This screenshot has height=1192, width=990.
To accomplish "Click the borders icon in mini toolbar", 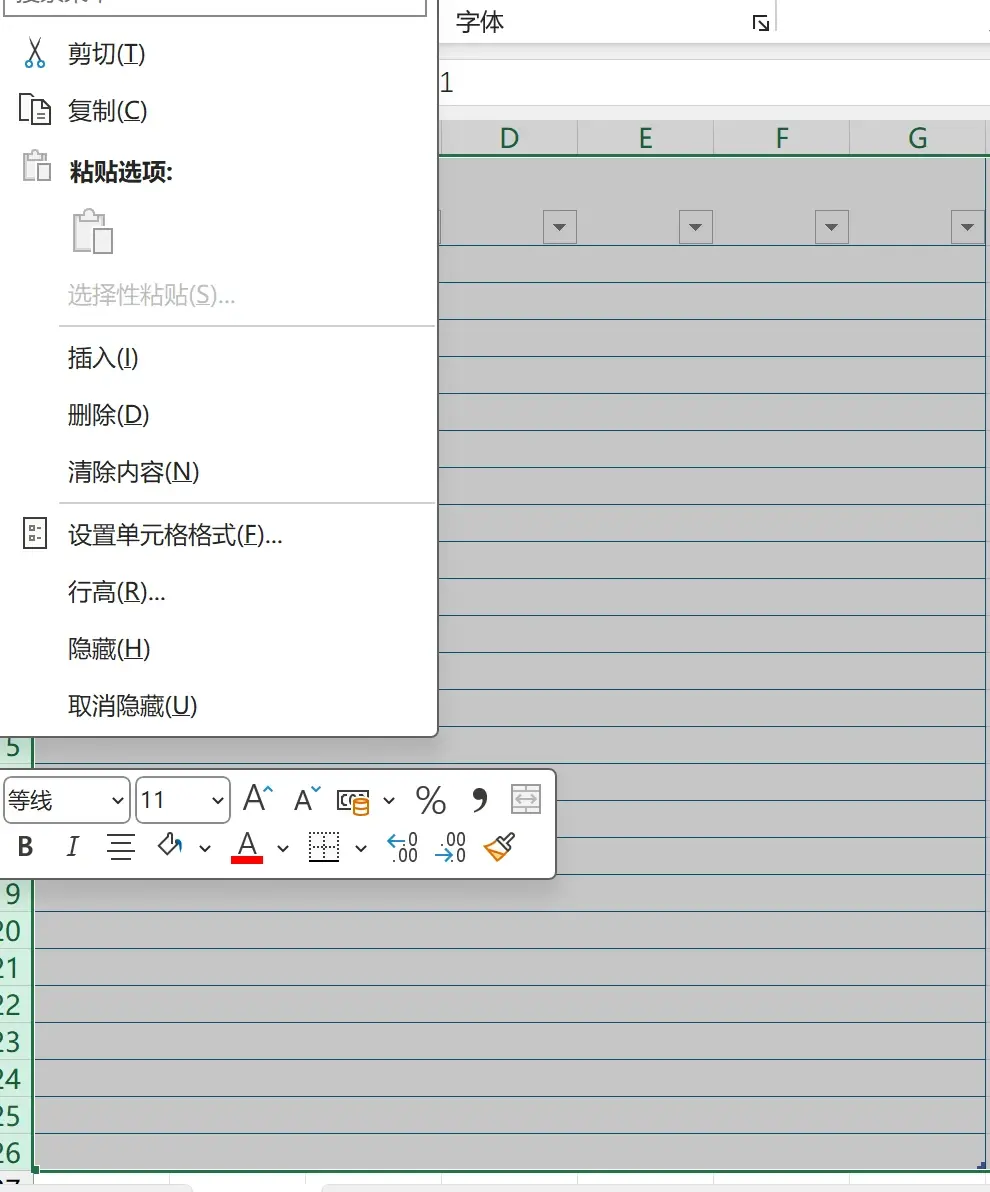I will (x=323, y=847).
